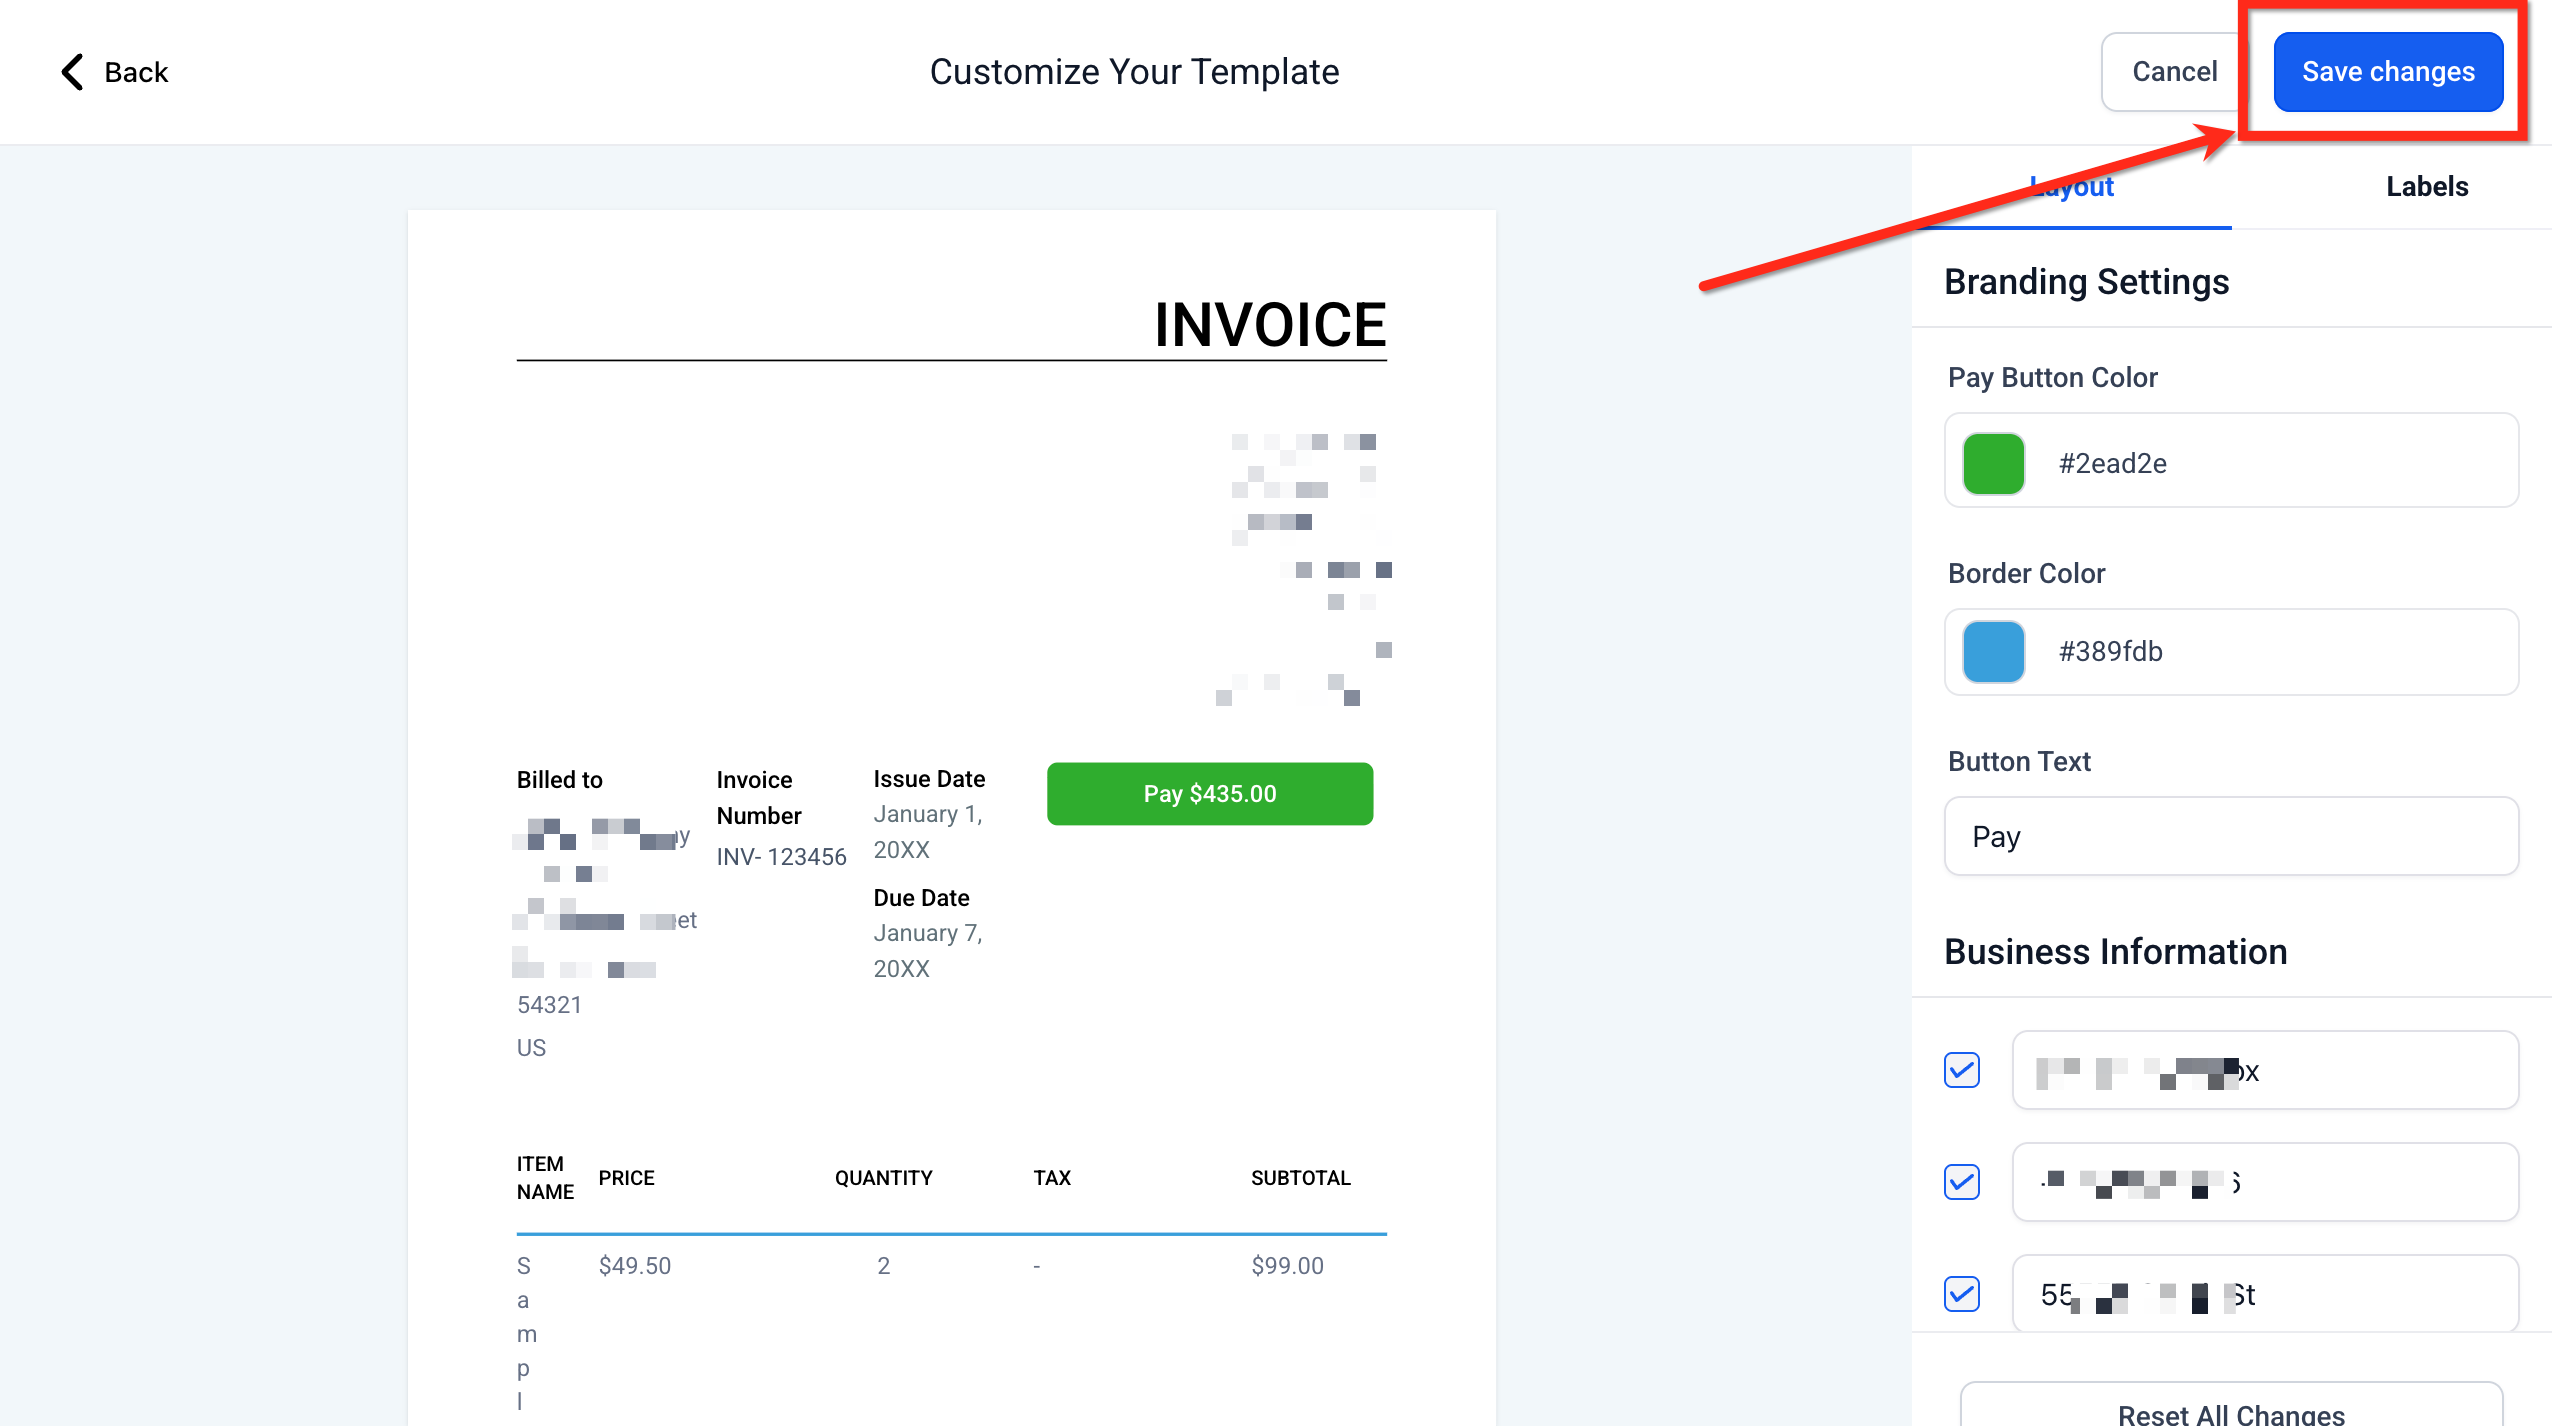Viewport: 2552px width, 1426px height.
Task: Switch to the Layout tab
Action: pos(2072,187)
